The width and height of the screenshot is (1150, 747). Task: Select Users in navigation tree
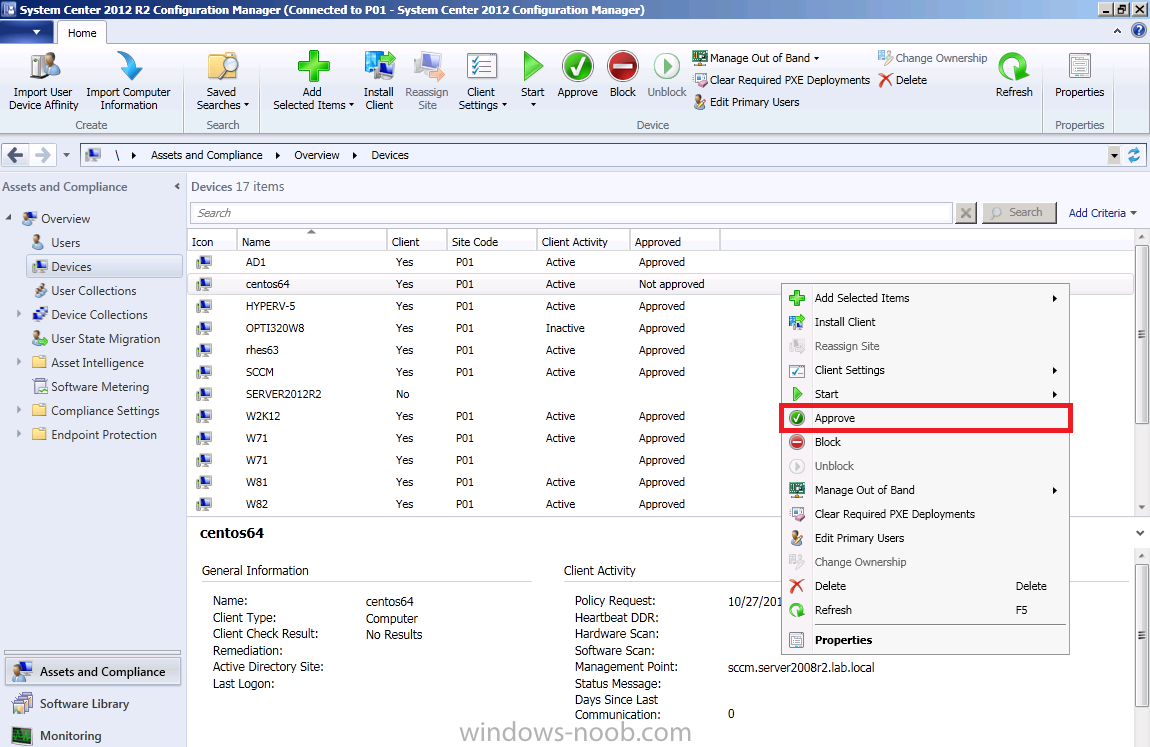coord(65,243)
